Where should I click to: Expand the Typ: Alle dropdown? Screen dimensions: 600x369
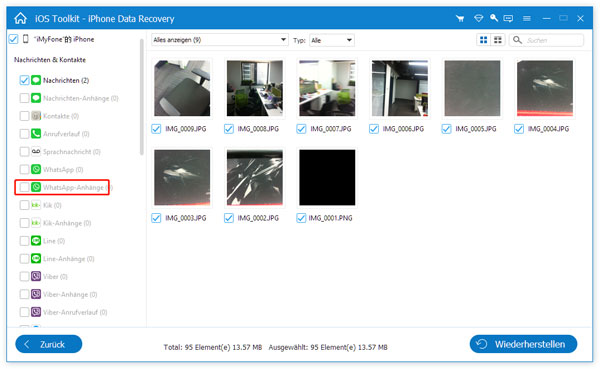coord(331,40)
